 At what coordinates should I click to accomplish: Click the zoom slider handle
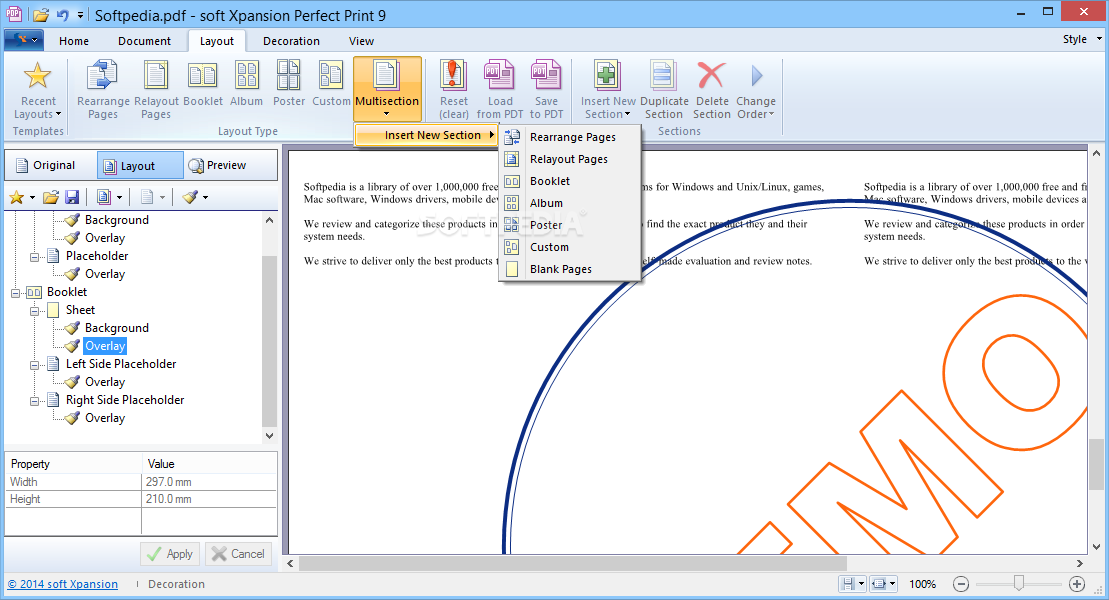coord(1018,583)
